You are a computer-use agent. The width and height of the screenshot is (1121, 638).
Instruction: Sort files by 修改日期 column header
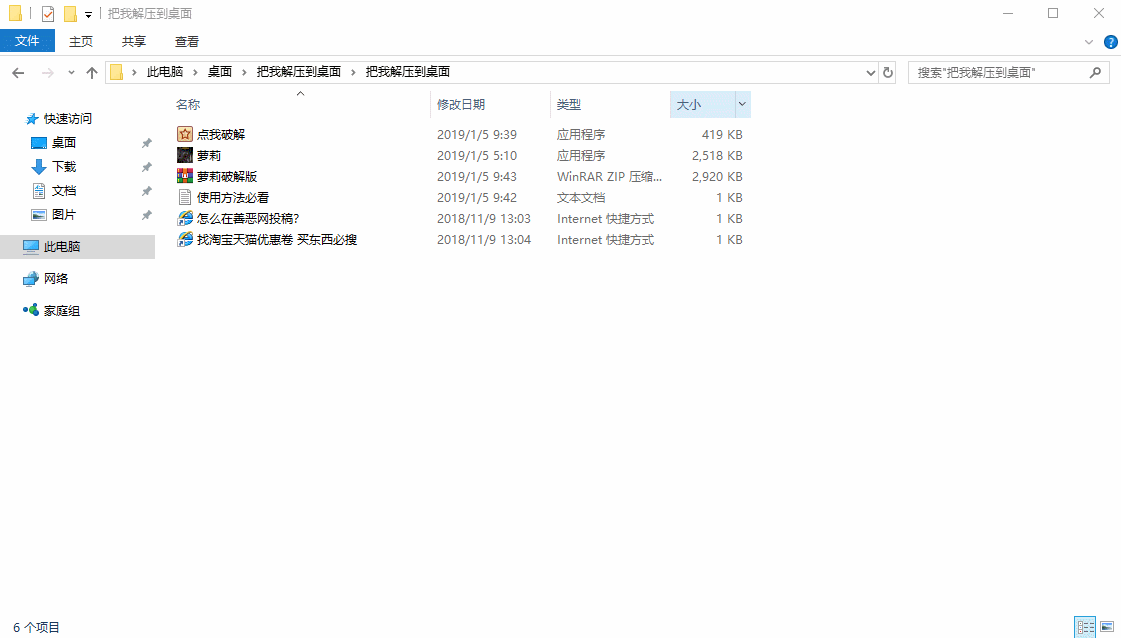pos(461,104)
